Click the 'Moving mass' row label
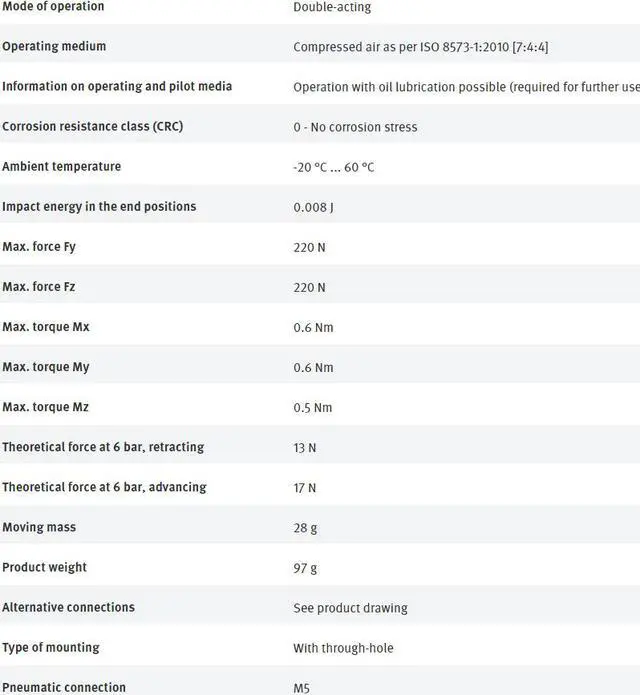Viewport: 640px width, 695px height. (x=39, y=527)
